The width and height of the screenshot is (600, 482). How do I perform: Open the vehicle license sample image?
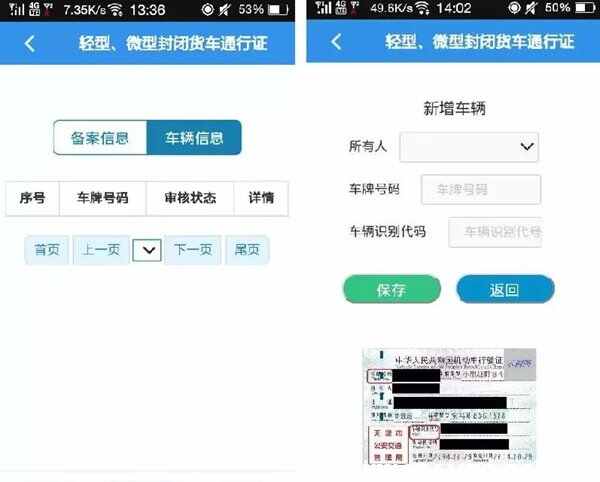click(449, 406)
